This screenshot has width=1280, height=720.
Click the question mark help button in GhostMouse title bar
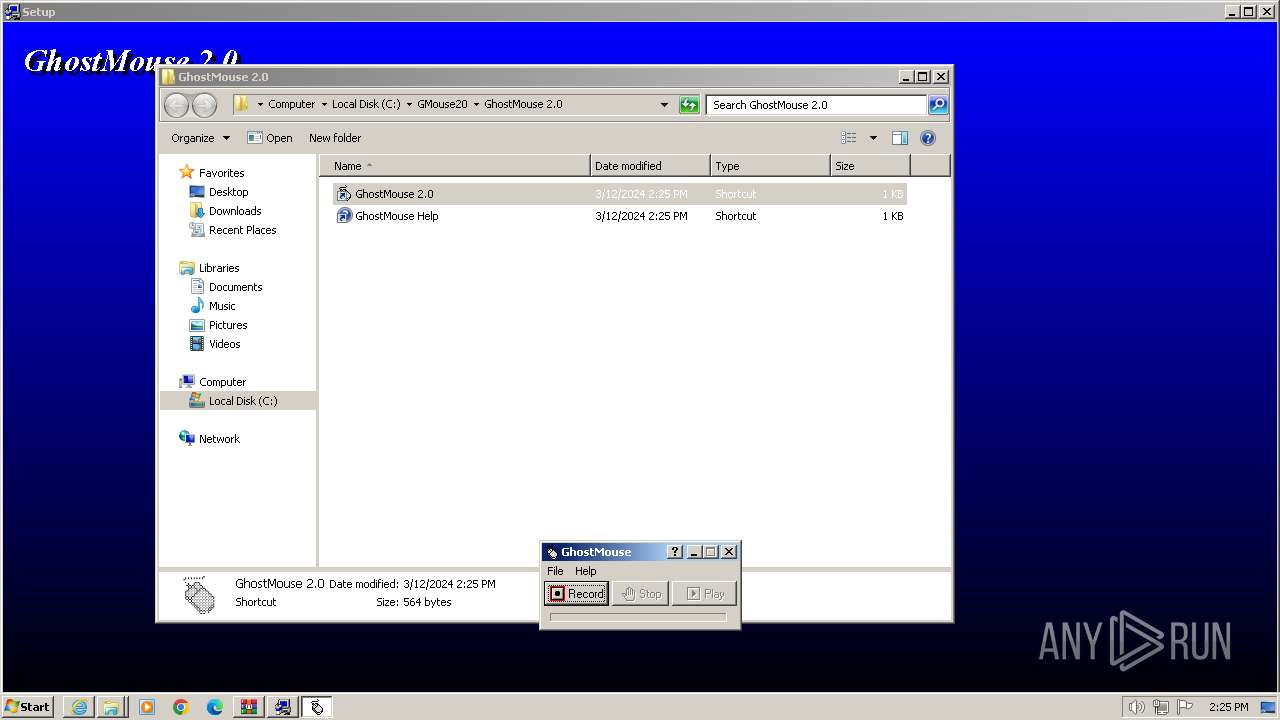point(674,552)
